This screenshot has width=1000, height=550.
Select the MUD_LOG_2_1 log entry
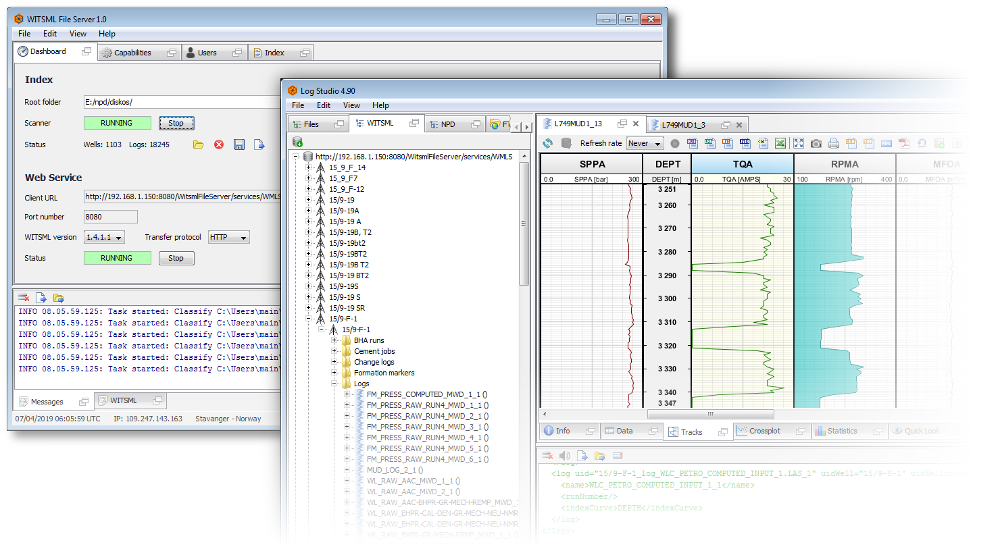click(395, 470)
